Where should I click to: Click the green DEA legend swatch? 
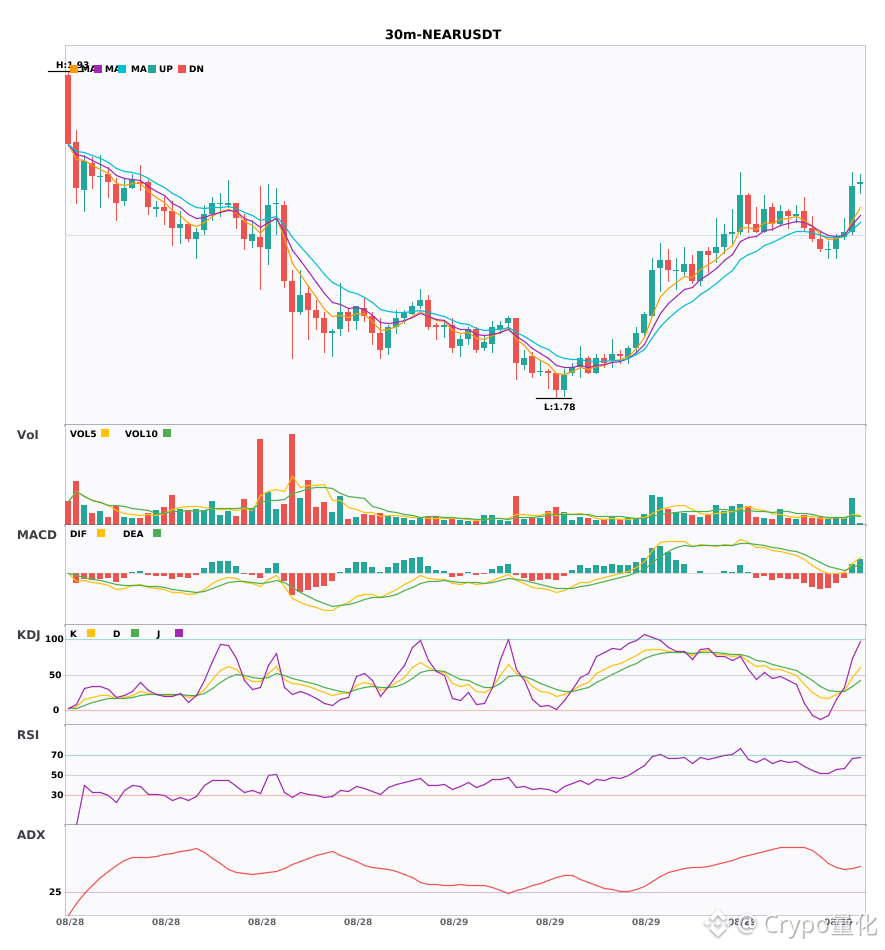[157, 533]
